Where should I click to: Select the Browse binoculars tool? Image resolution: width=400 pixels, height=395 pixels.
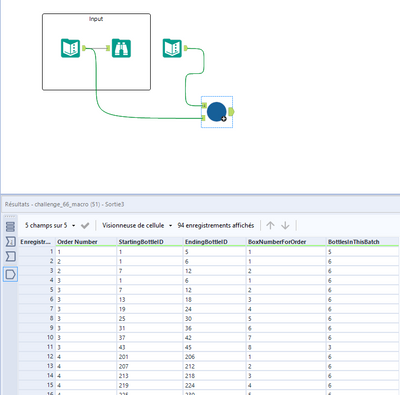click(121, 48)
